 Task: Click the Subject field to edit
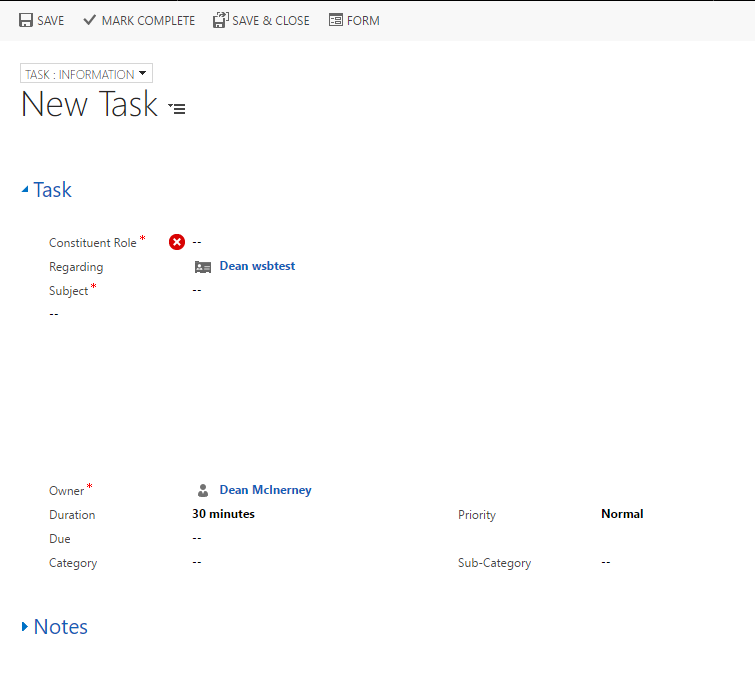click(x=197, y=290)
